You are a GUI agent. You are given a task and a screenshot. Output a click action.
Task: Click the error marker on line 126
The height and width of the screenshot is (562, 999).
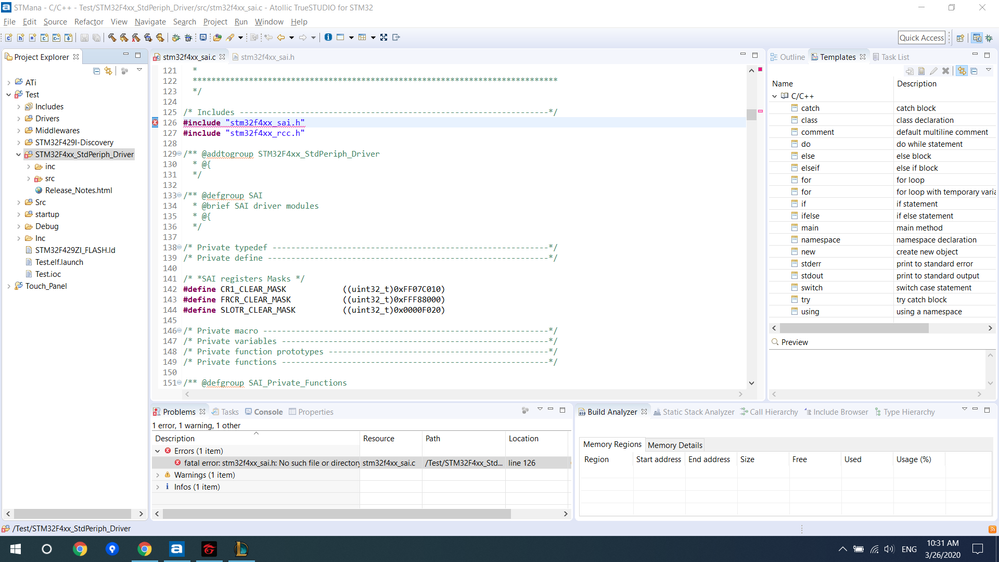pos(155,122)
